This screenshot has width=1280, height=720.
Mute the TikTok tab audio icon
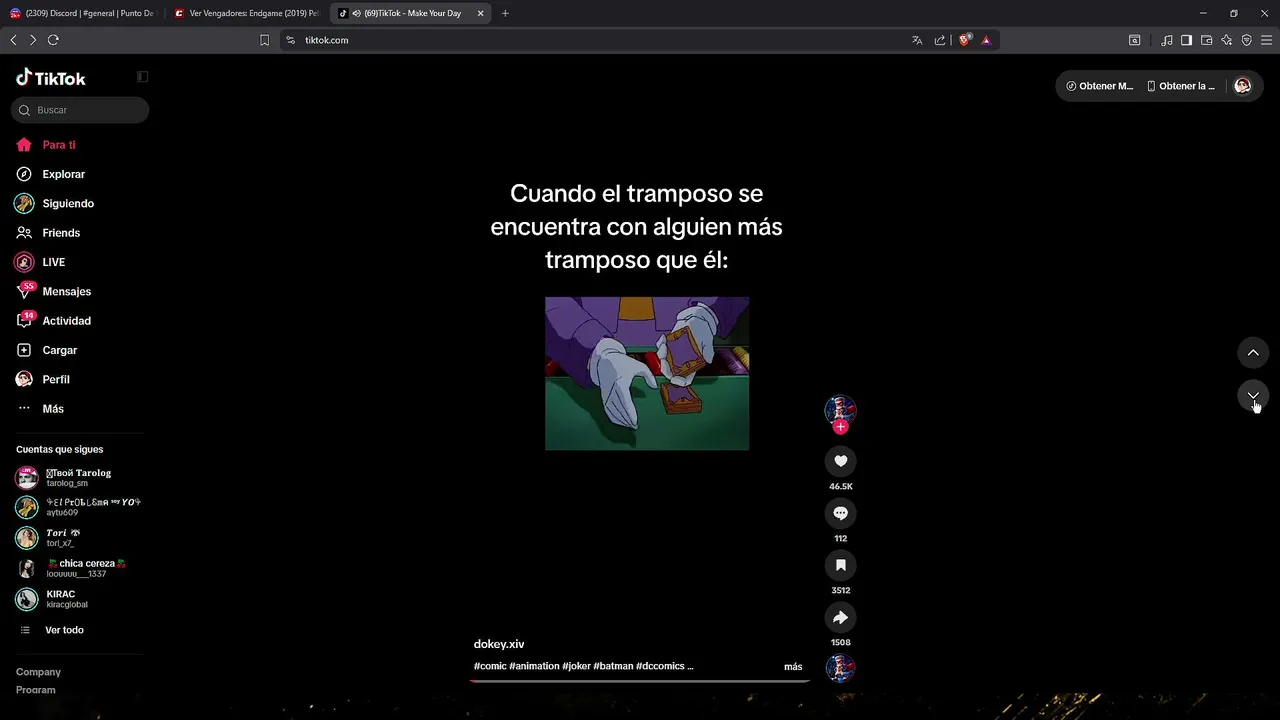pyautogui.click(x=356, y=13)
